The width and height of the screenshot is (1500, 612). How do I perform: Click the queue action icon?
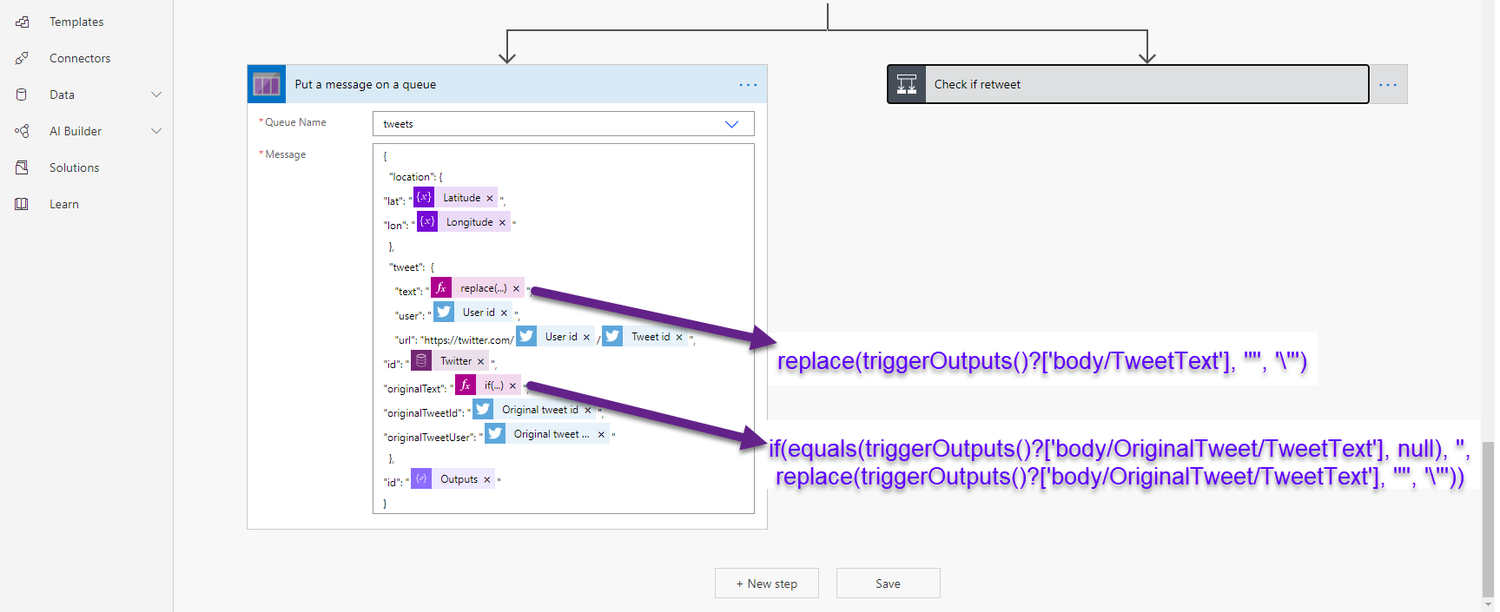(x=267, y=85)
